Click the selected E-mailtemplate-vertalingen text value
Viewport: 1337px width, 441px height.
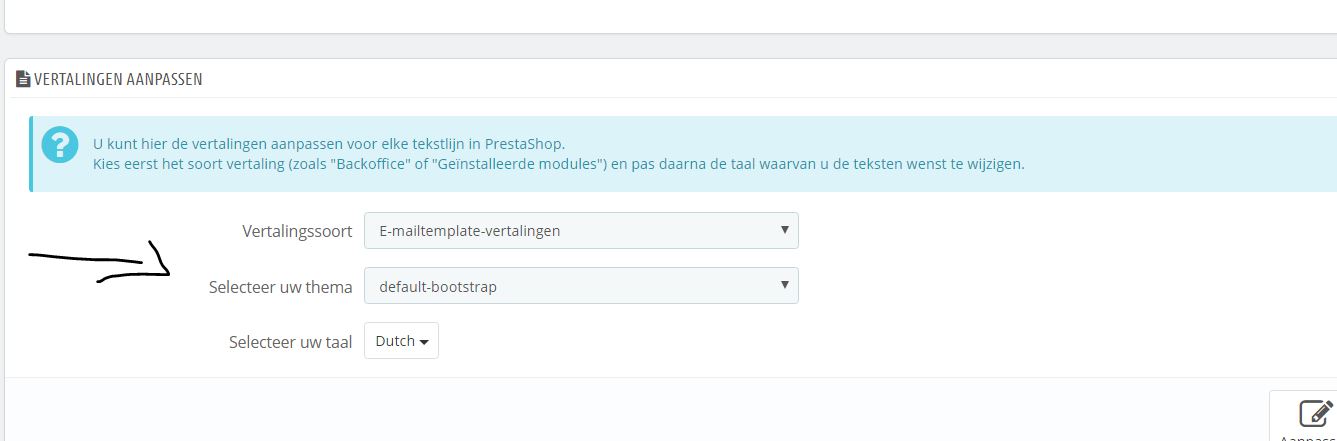(470, 231)
